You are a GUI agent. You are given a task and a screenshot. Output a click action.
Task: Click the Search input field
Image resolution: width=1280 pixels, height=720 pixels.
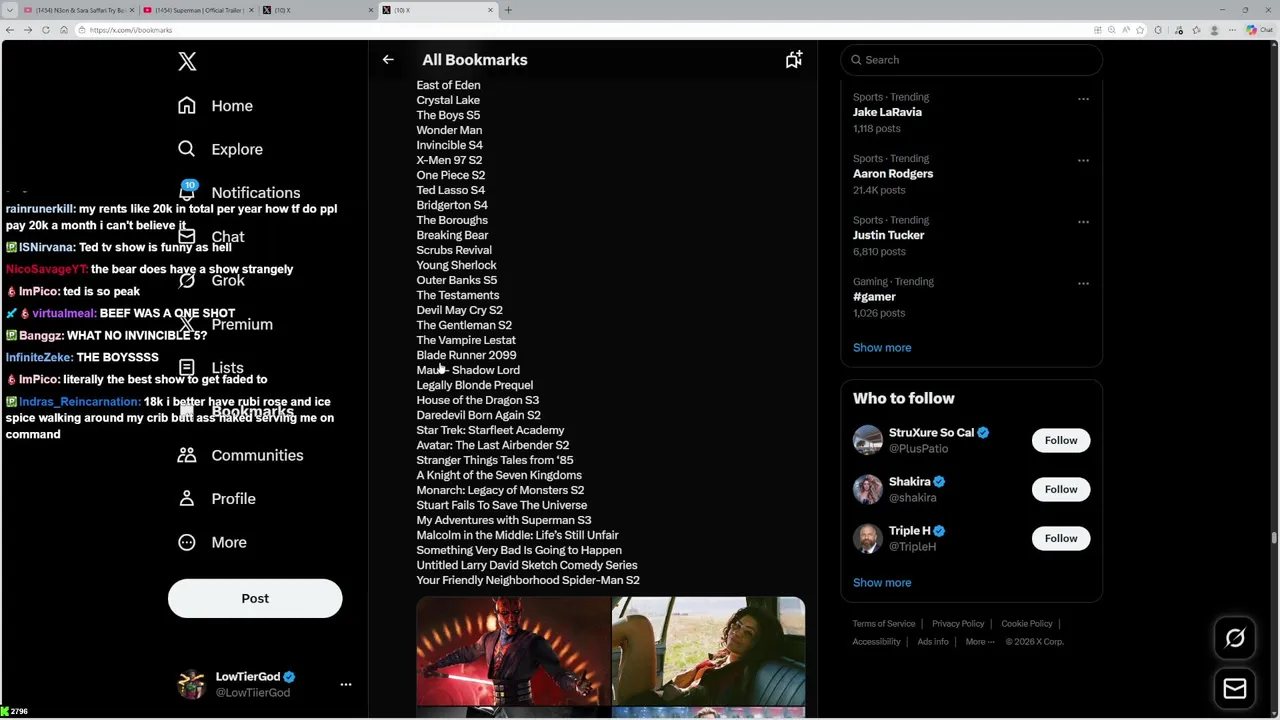point(971,60)
